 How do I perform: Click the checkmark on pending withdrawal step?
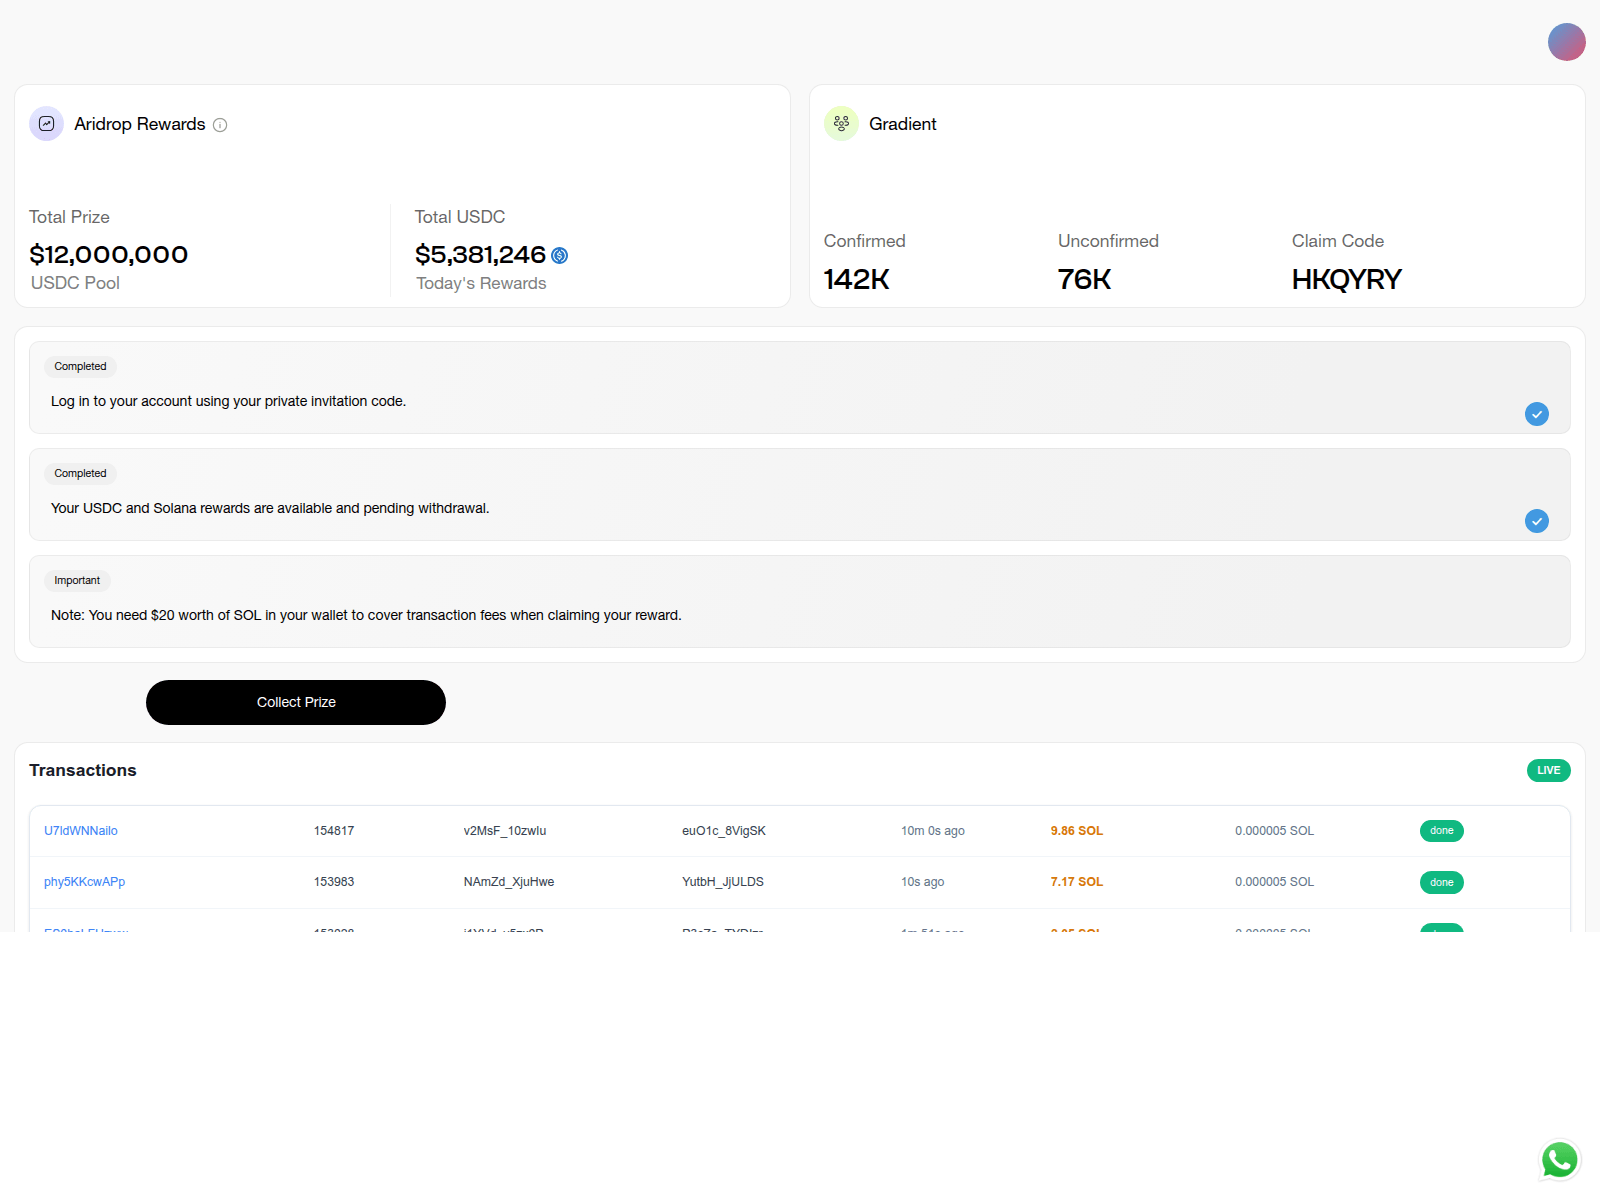click(1536, 521)
